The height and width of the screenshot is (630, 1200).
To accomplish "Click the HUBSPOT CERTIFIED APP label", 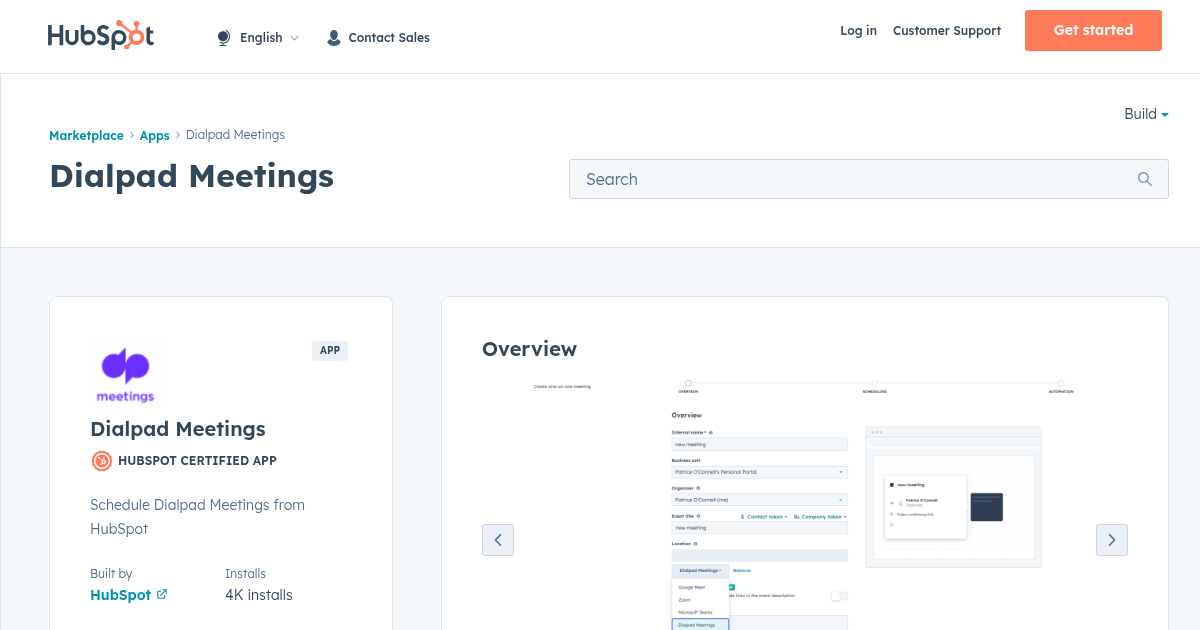I will (197, 461).
